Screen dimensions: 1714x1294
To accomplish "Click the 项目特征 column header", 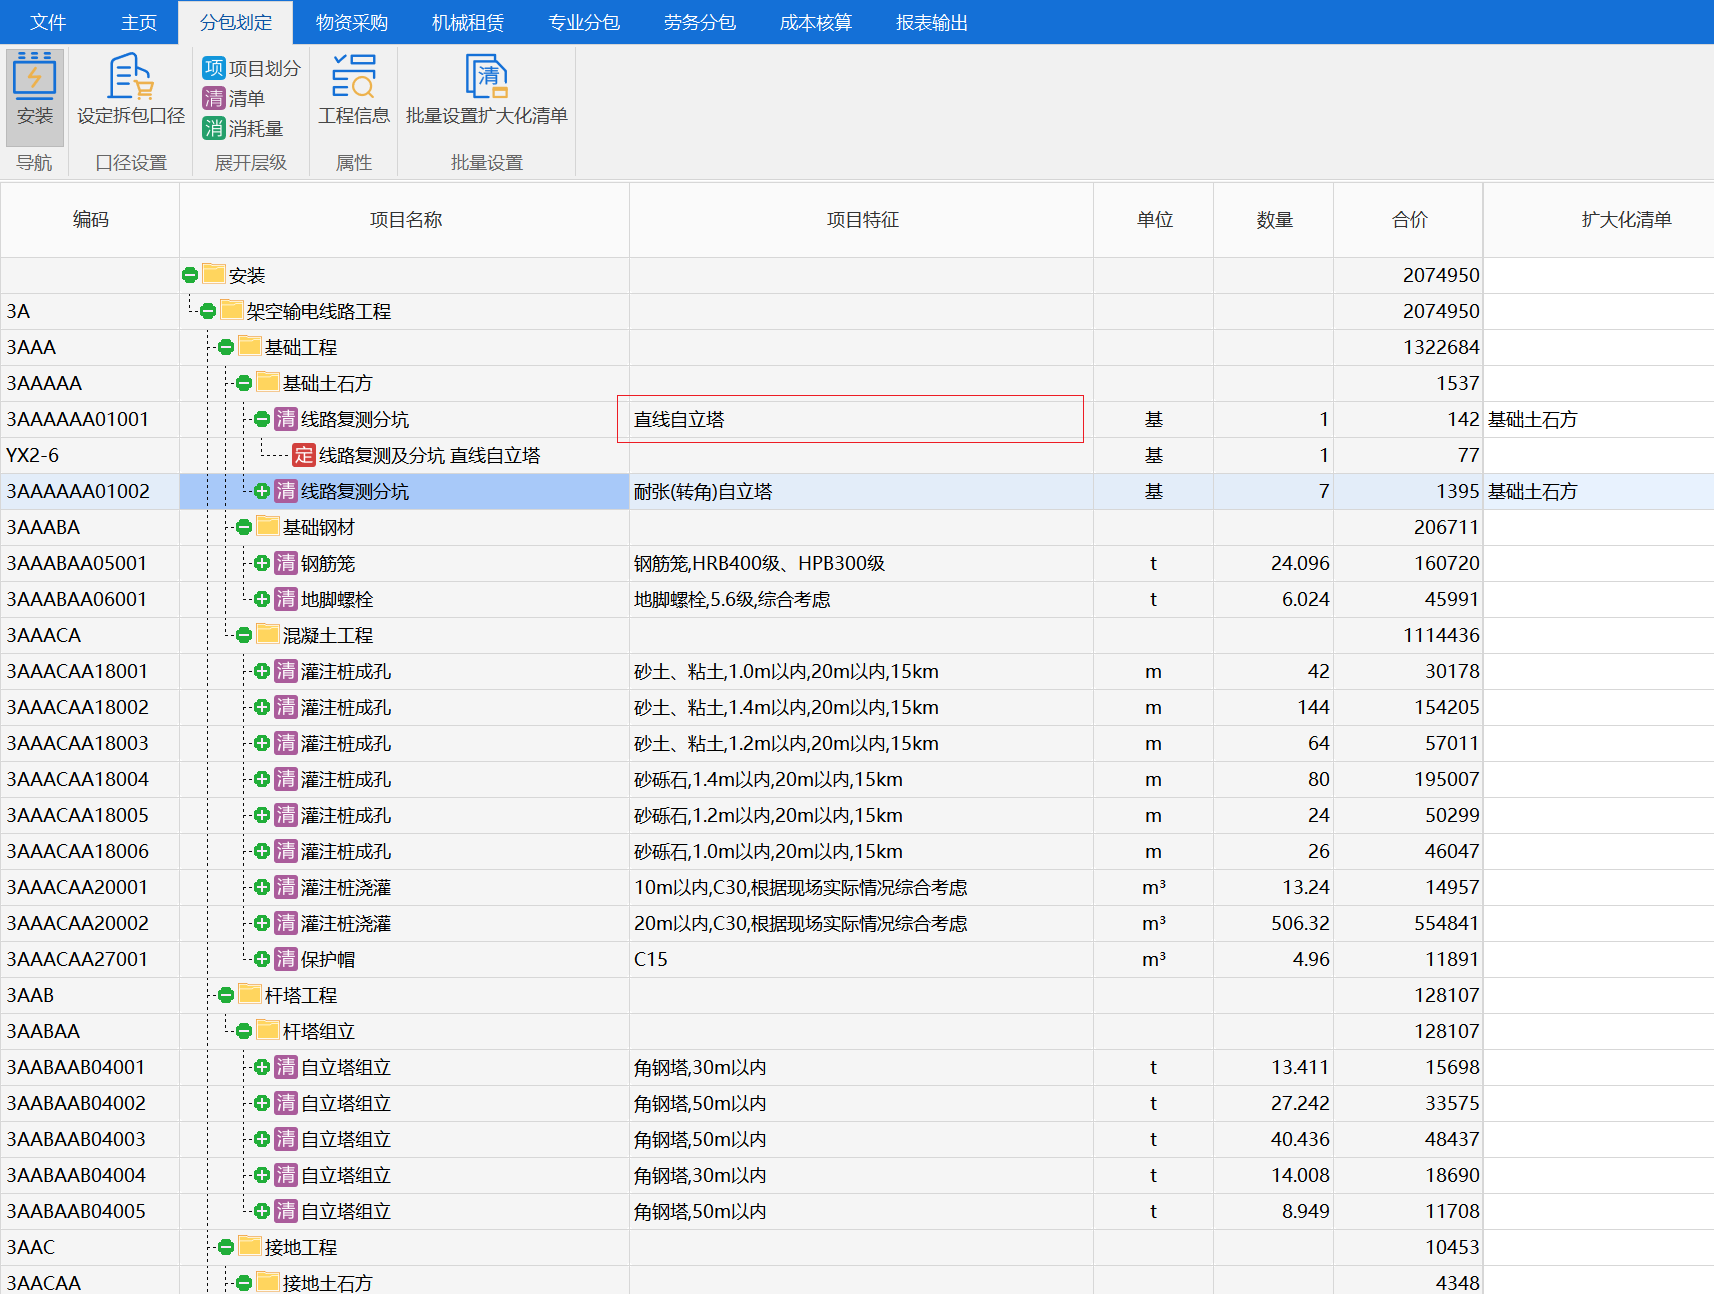I will (862, 220).
